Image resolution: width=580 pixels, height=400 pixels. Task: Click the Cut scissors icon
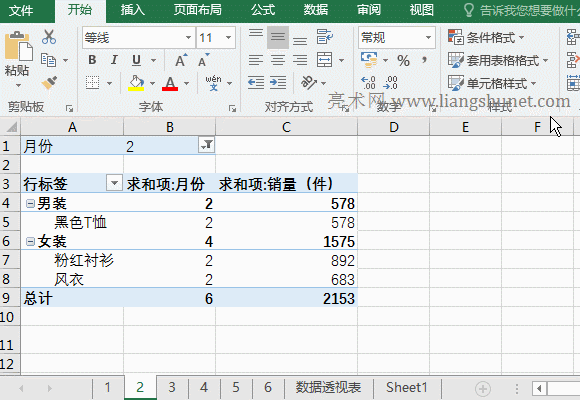(x=49, y=37)
